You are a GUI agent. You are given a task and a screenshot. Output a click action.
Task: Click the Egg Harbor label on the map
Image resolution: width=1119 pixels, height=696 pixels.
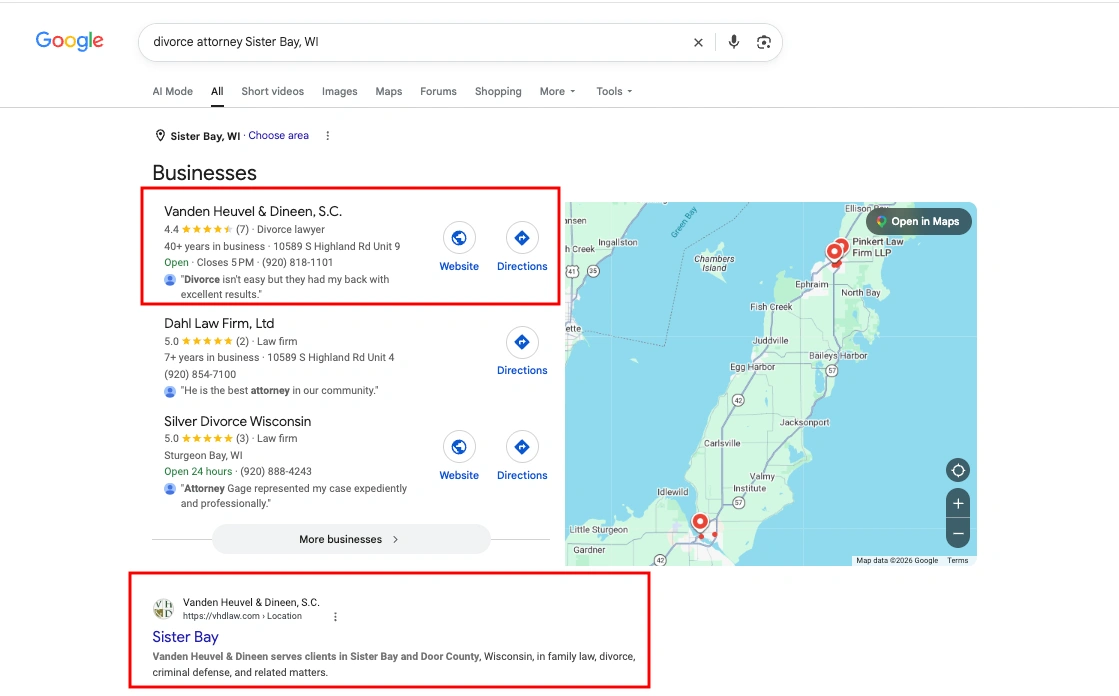coord(752,367)
